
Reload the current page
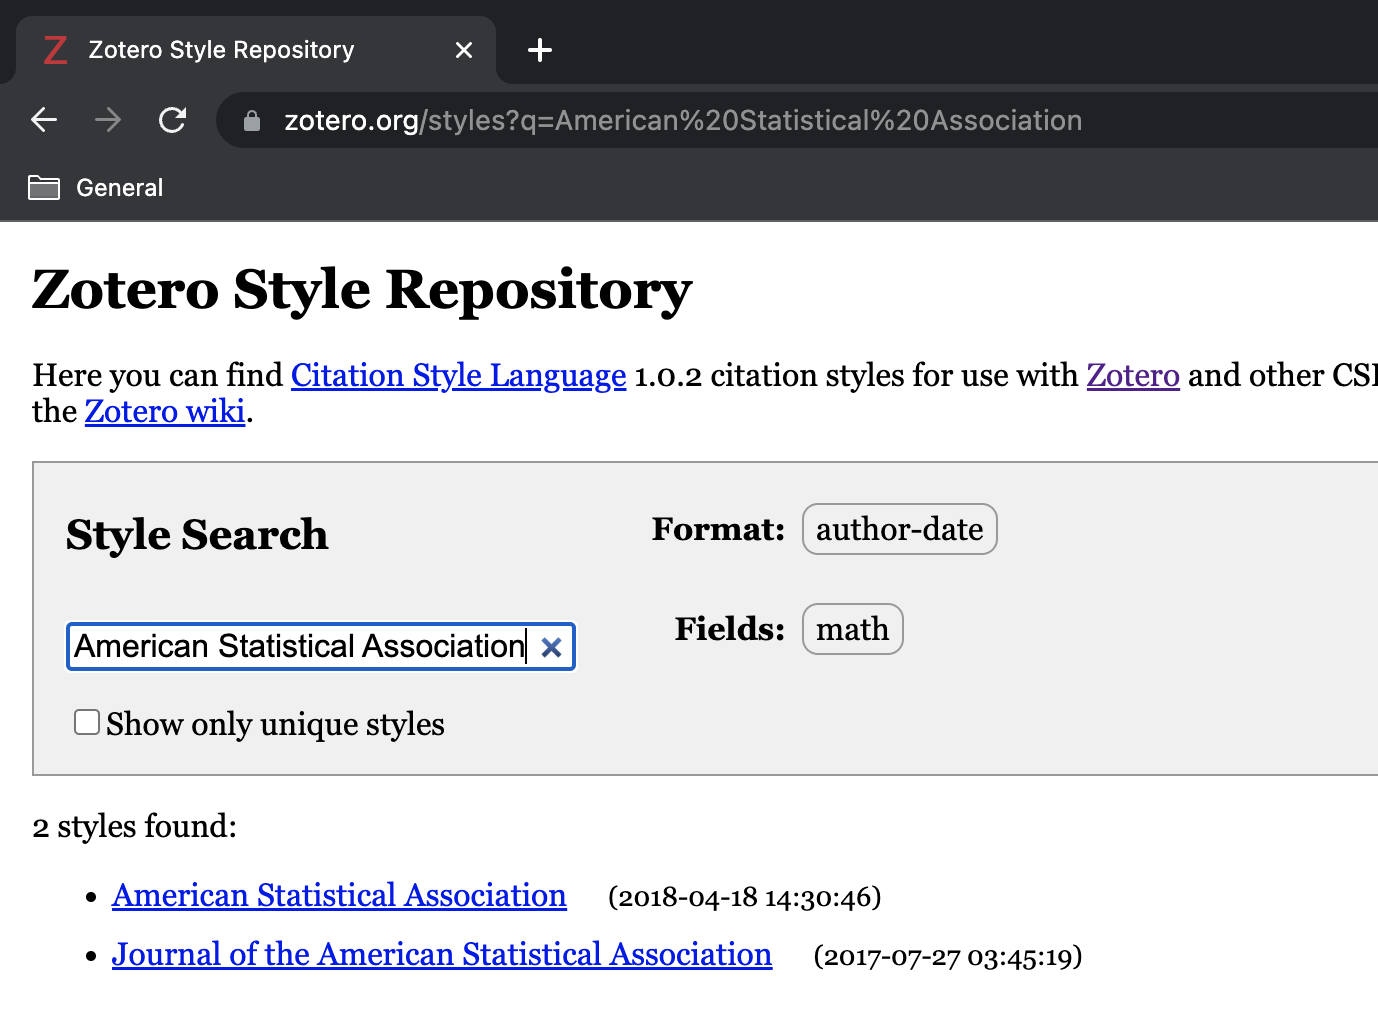(173, 120)
